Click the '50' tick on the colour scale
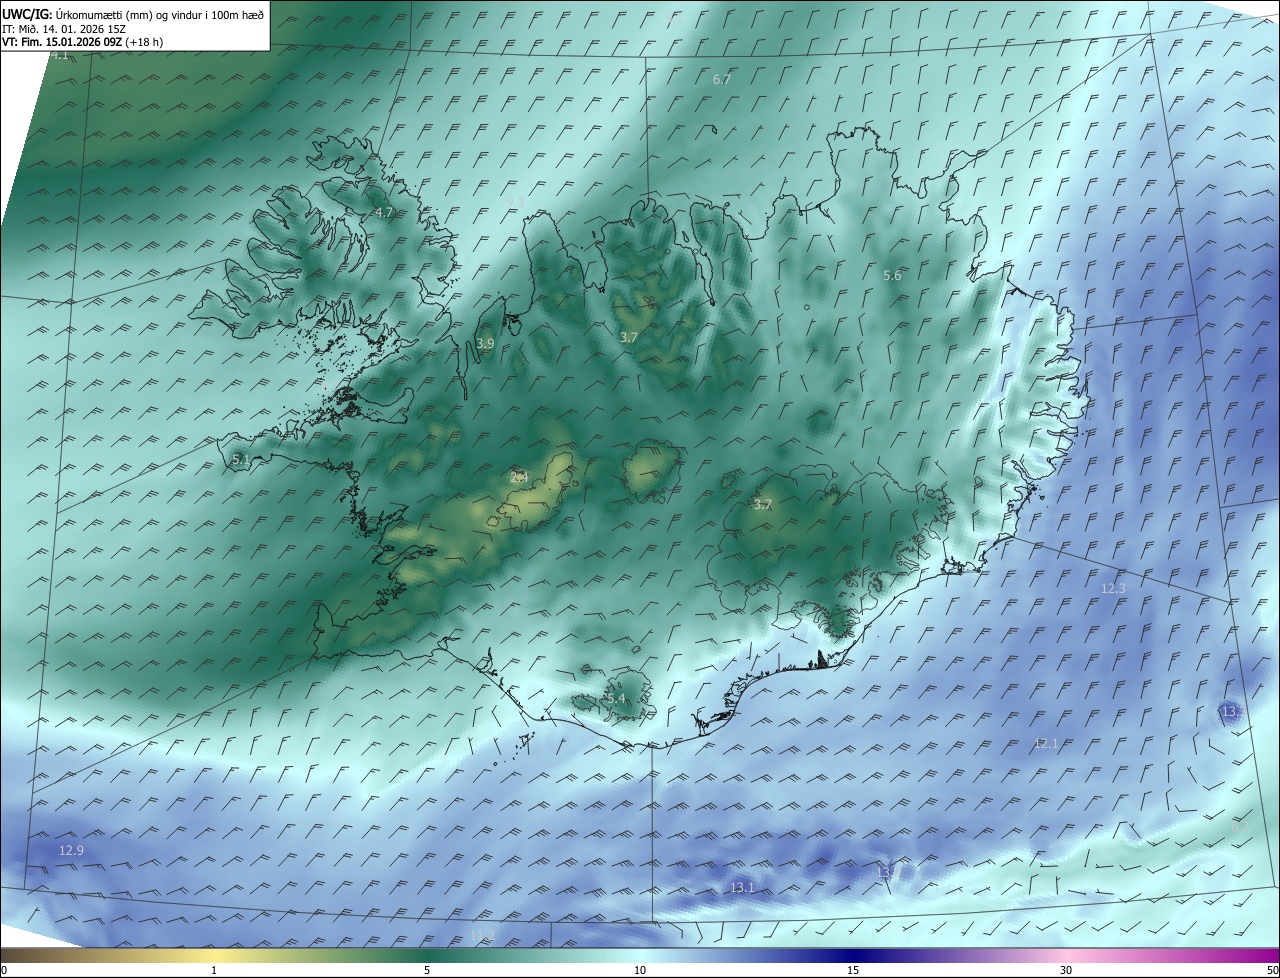 [1272, 970]
